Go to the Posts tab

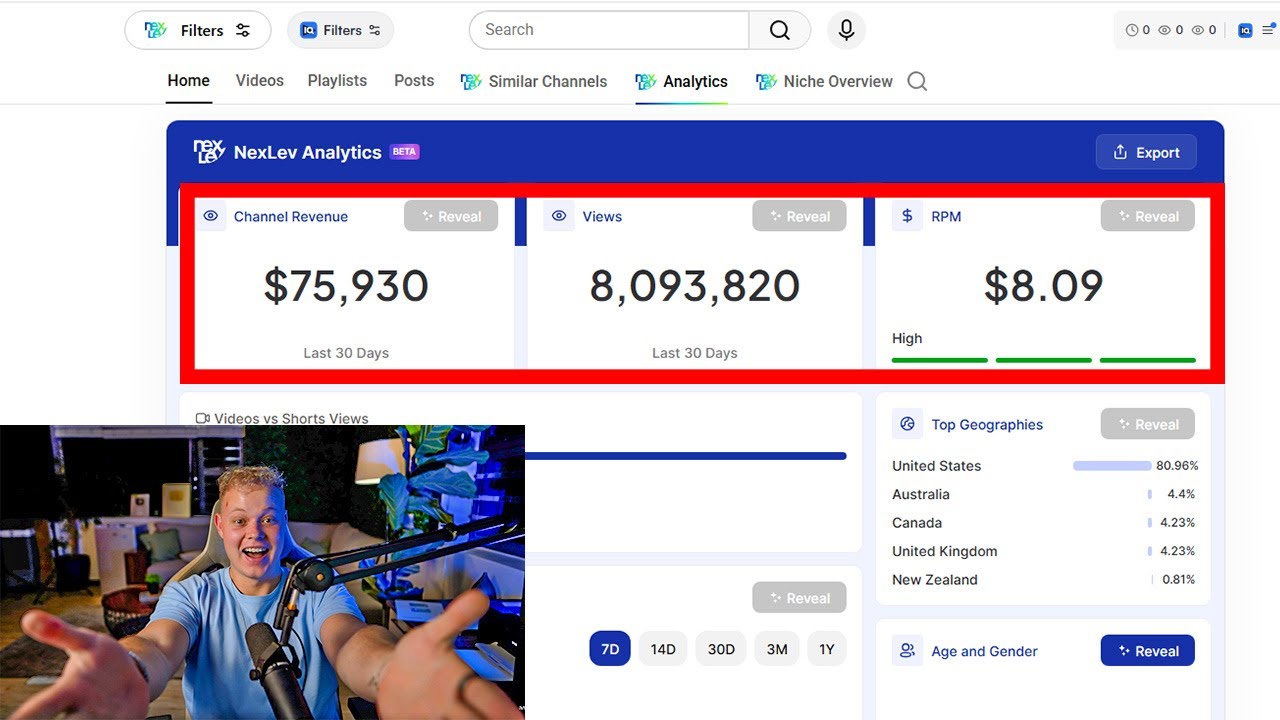click(x=414, y=81)
